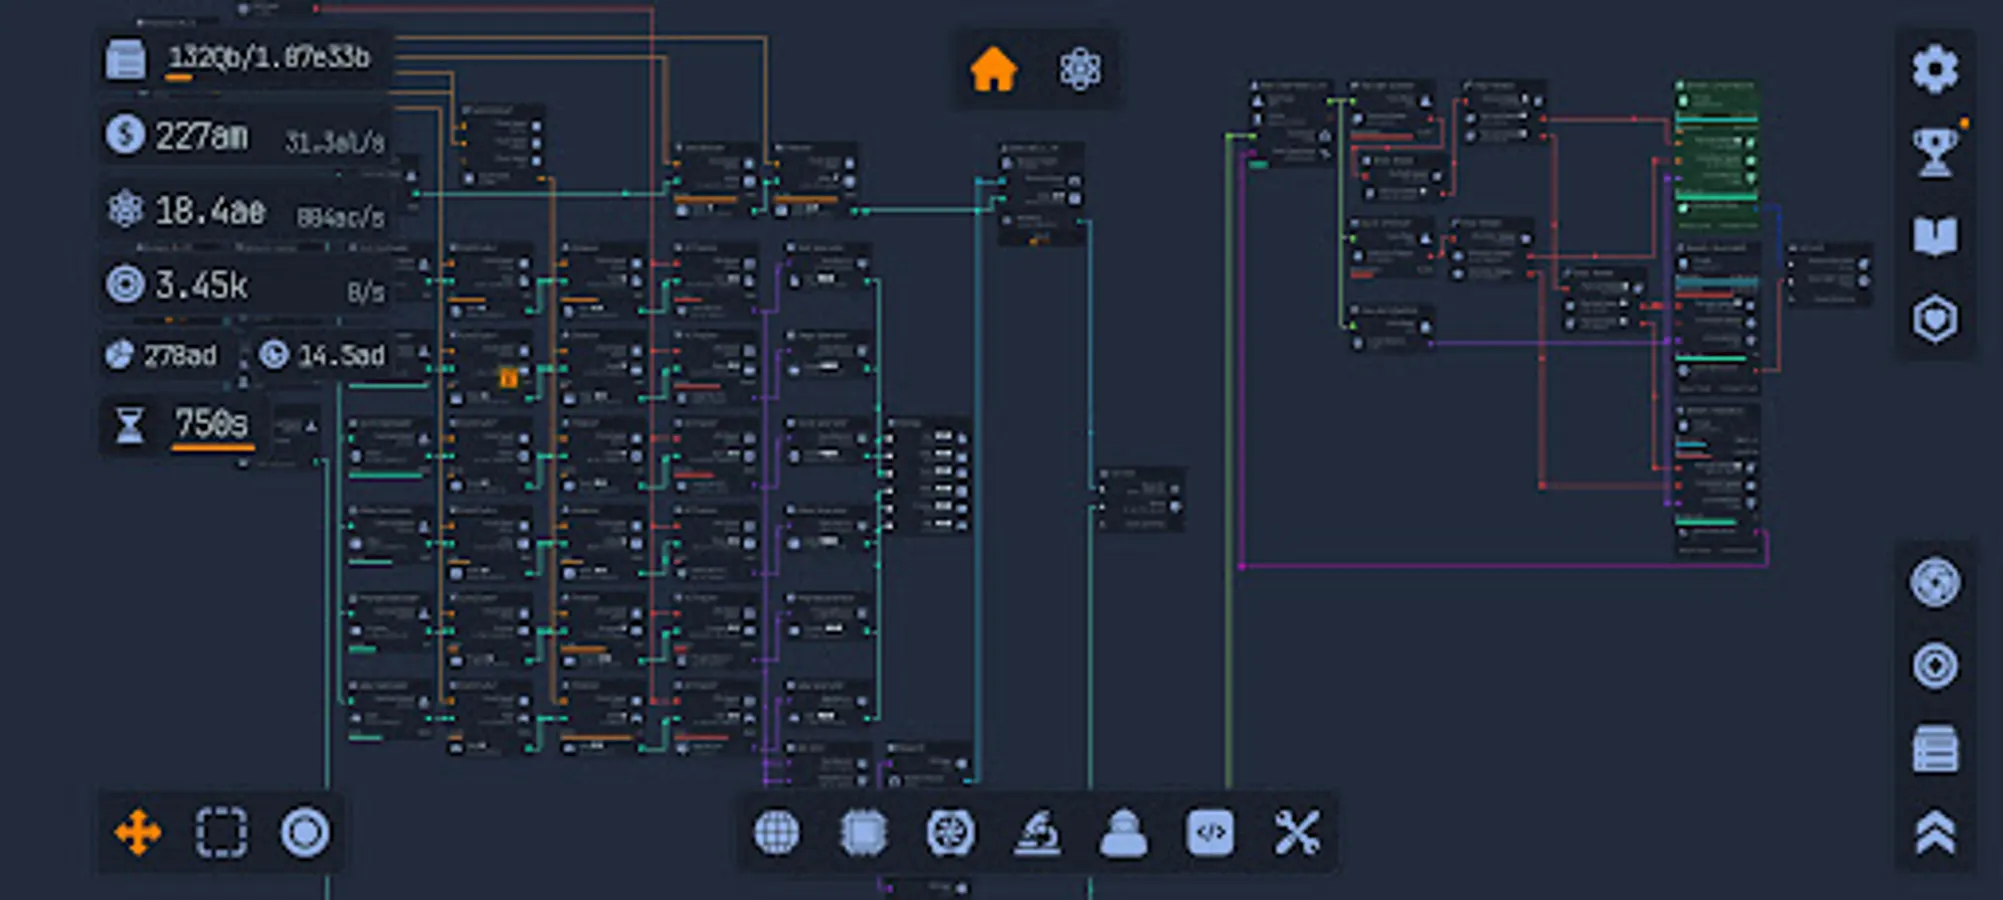Screen dimensions: 2003x900
Task: Open the code brackets category
Action: 1210,832
